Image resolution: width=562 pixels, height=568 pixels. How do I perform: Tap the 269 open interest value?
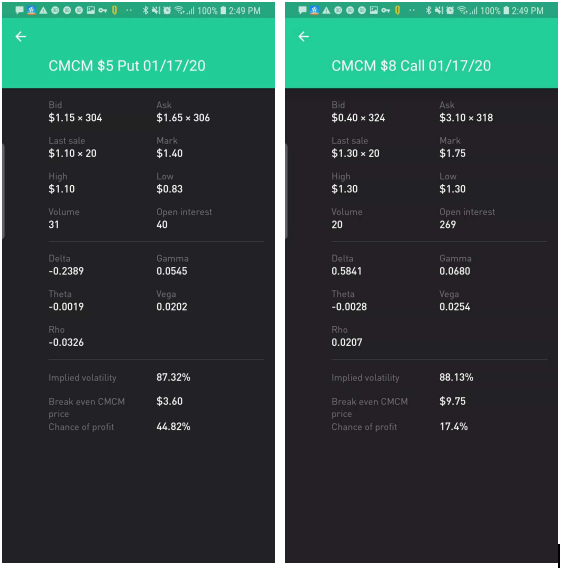[x=447, y=225]
